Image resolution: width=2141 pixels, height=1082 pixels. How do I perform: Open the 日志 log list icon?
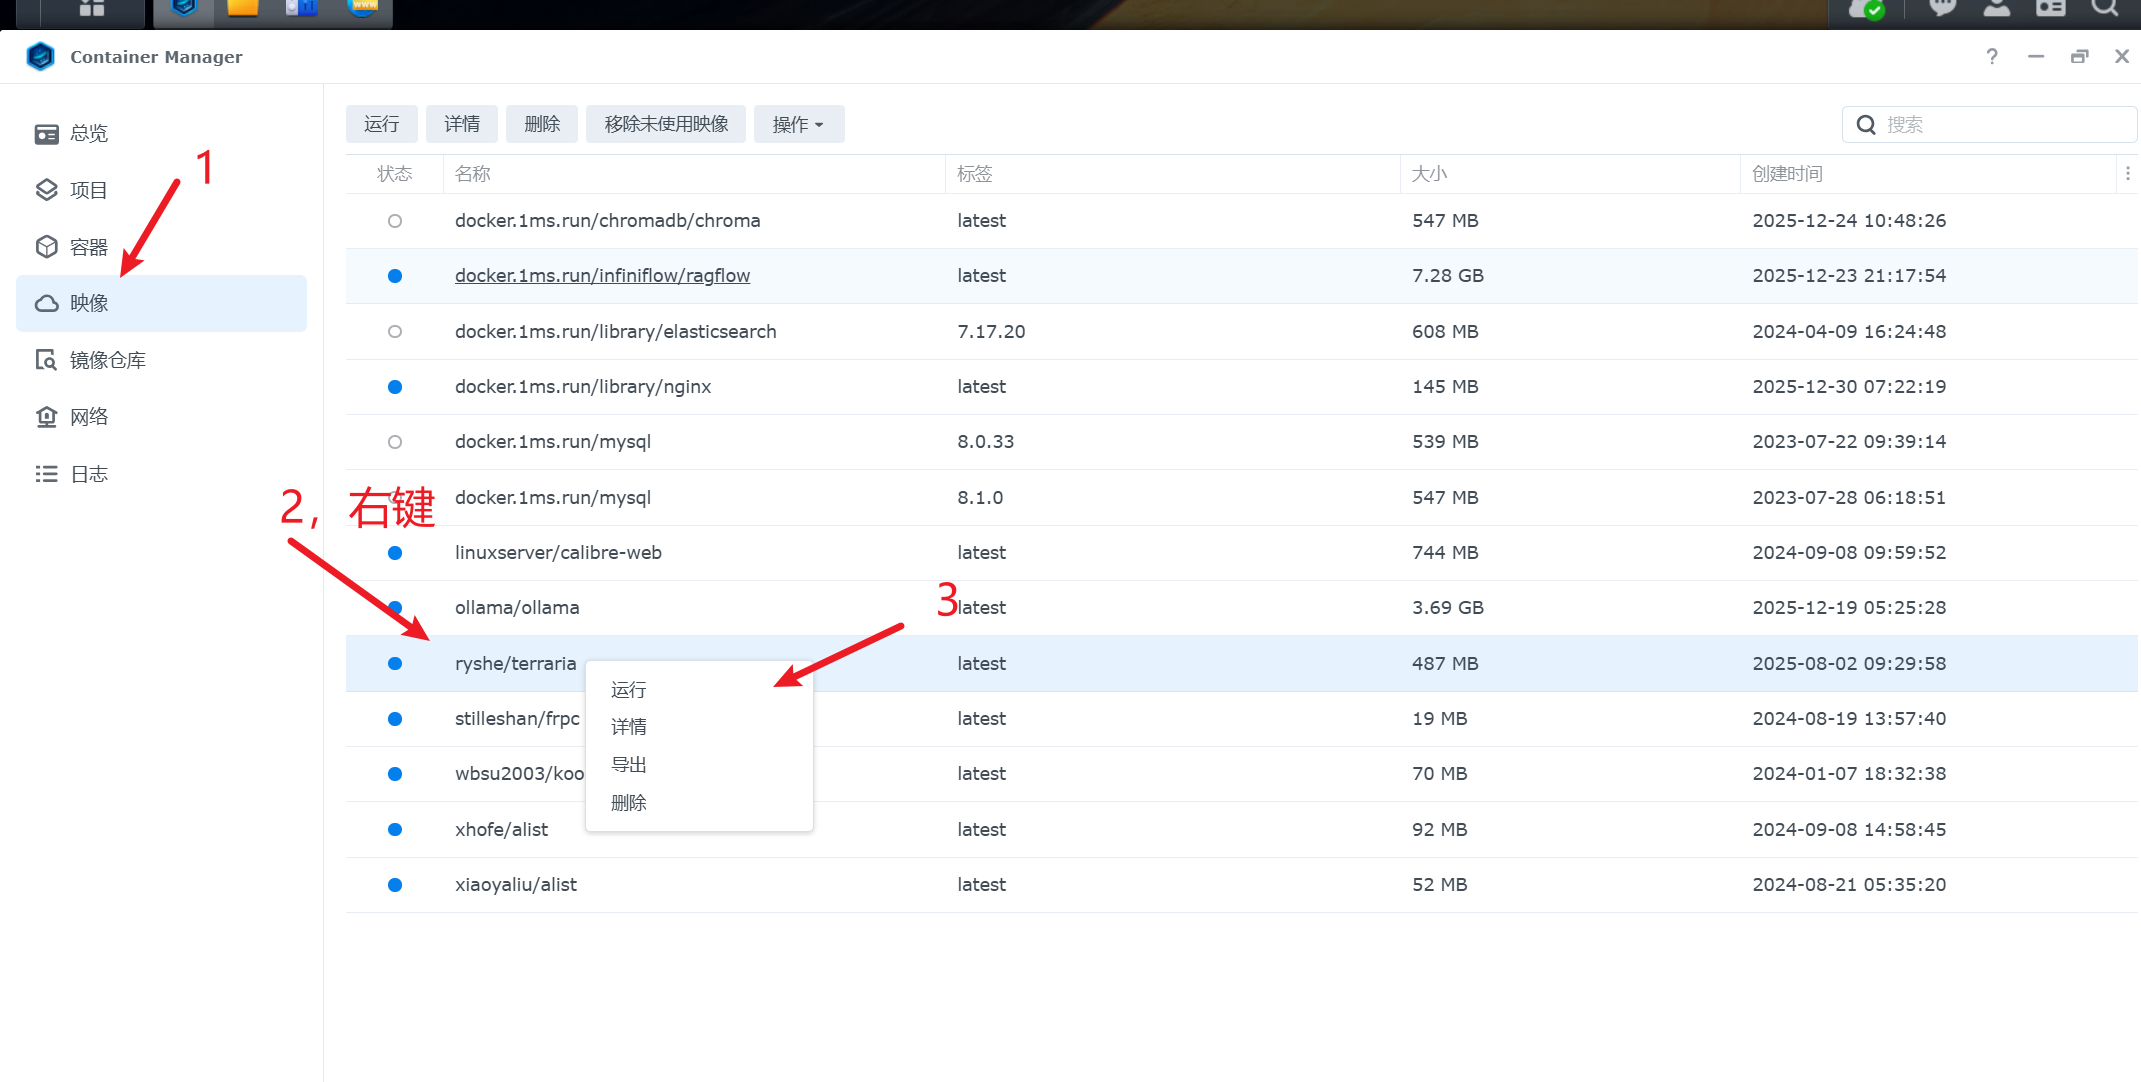46,474
